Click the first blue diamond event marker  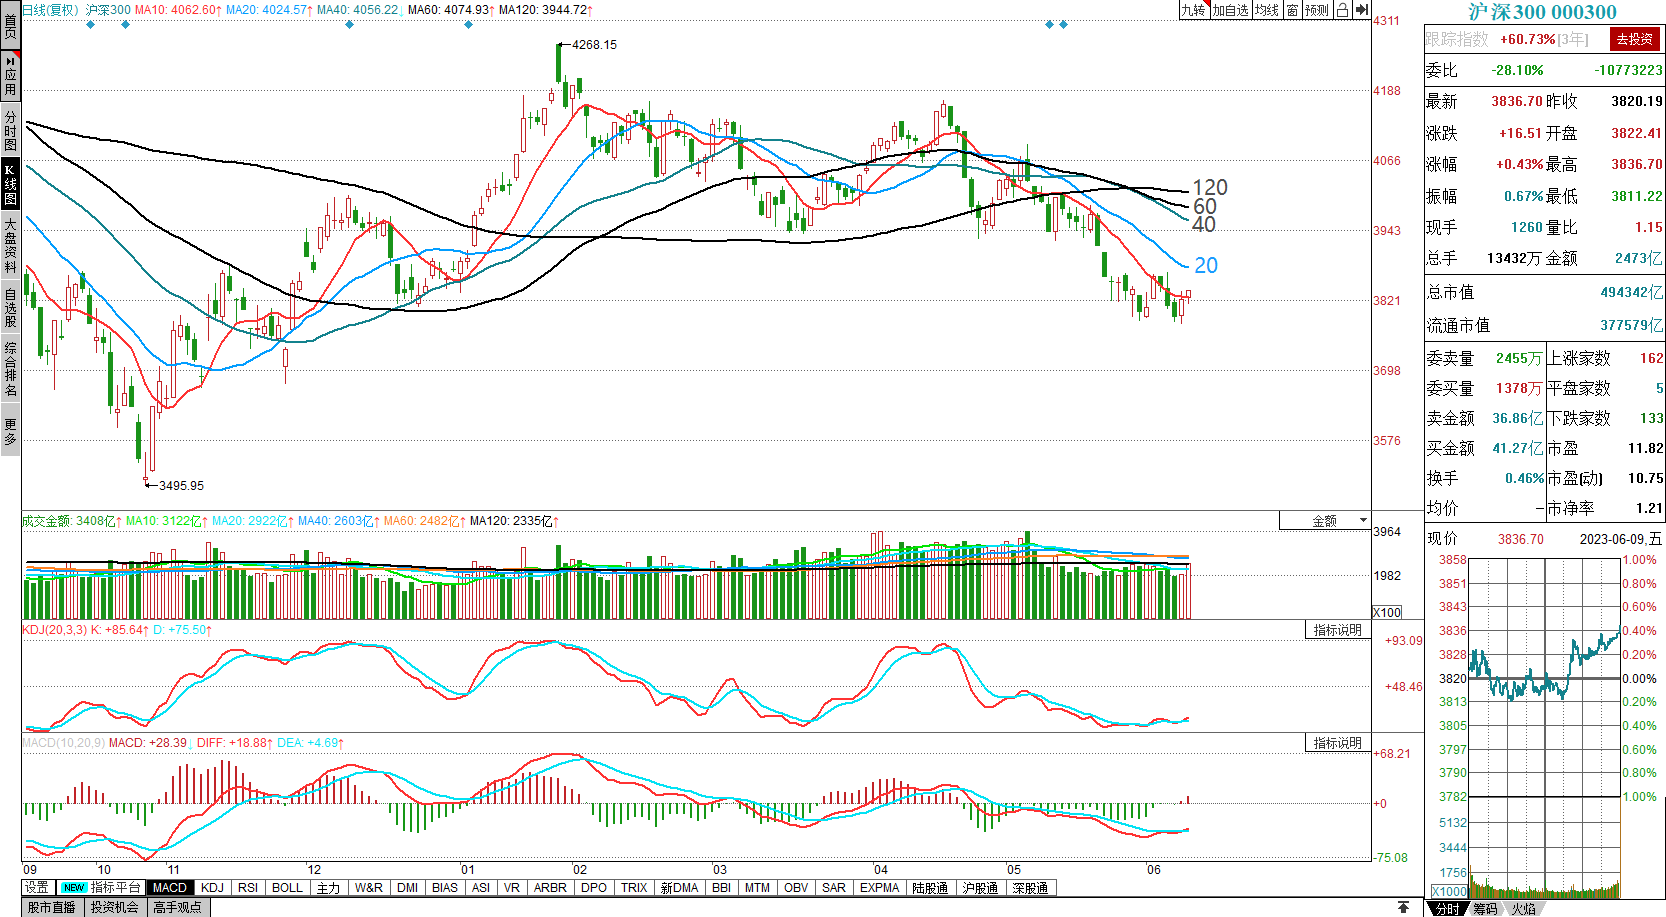click(x=91, y=24)
